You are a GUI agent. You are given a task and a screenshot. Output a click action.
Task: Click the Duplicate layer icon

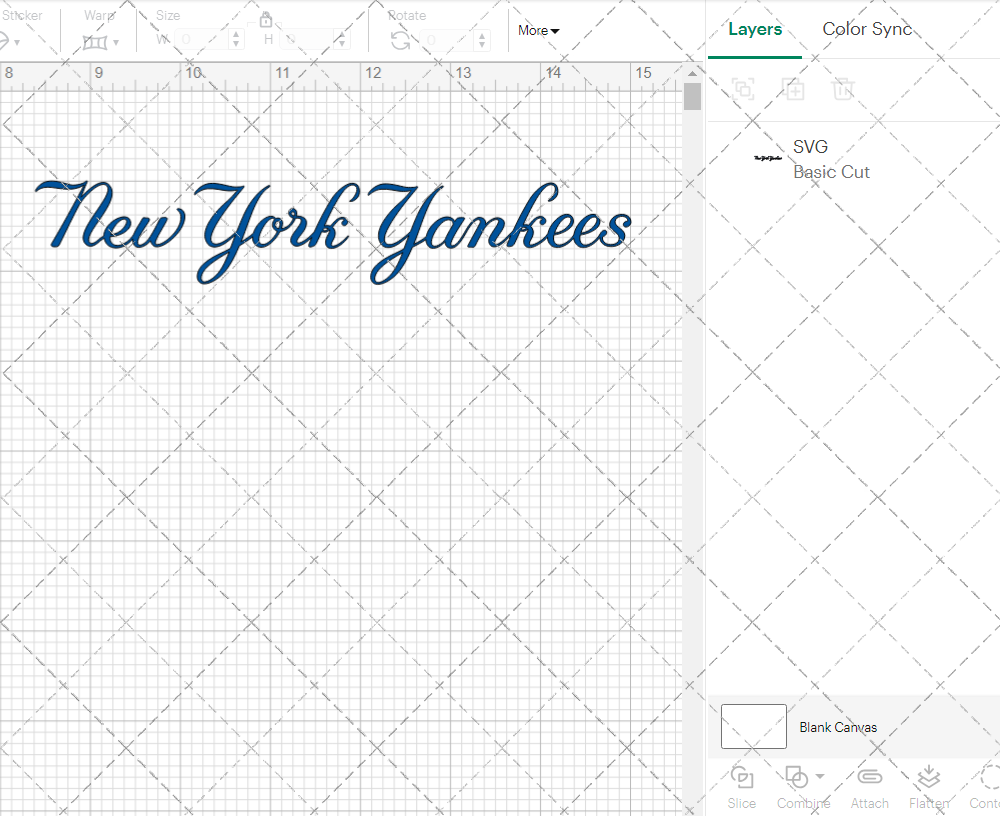[x=793, y=89]
